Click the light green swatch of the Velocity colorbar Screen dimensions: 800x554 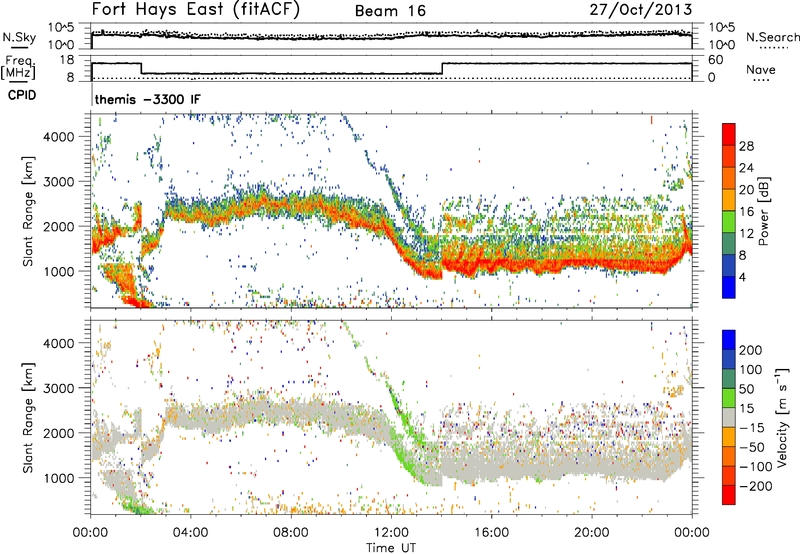[729, 398]
